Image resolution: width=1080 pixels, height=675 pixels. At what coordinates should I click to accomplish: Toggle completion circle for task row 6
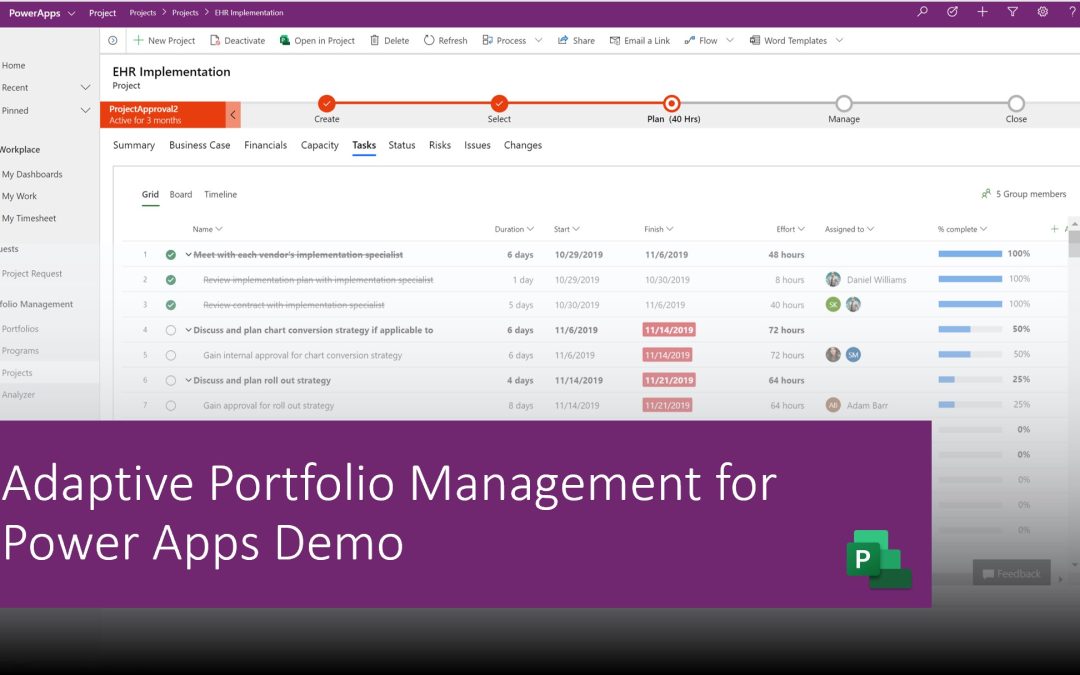click(x=171, y=381)
